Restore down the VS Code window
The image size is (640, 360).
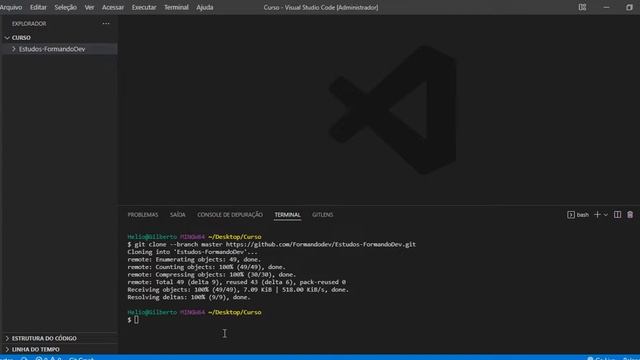[x=629, y=7]
